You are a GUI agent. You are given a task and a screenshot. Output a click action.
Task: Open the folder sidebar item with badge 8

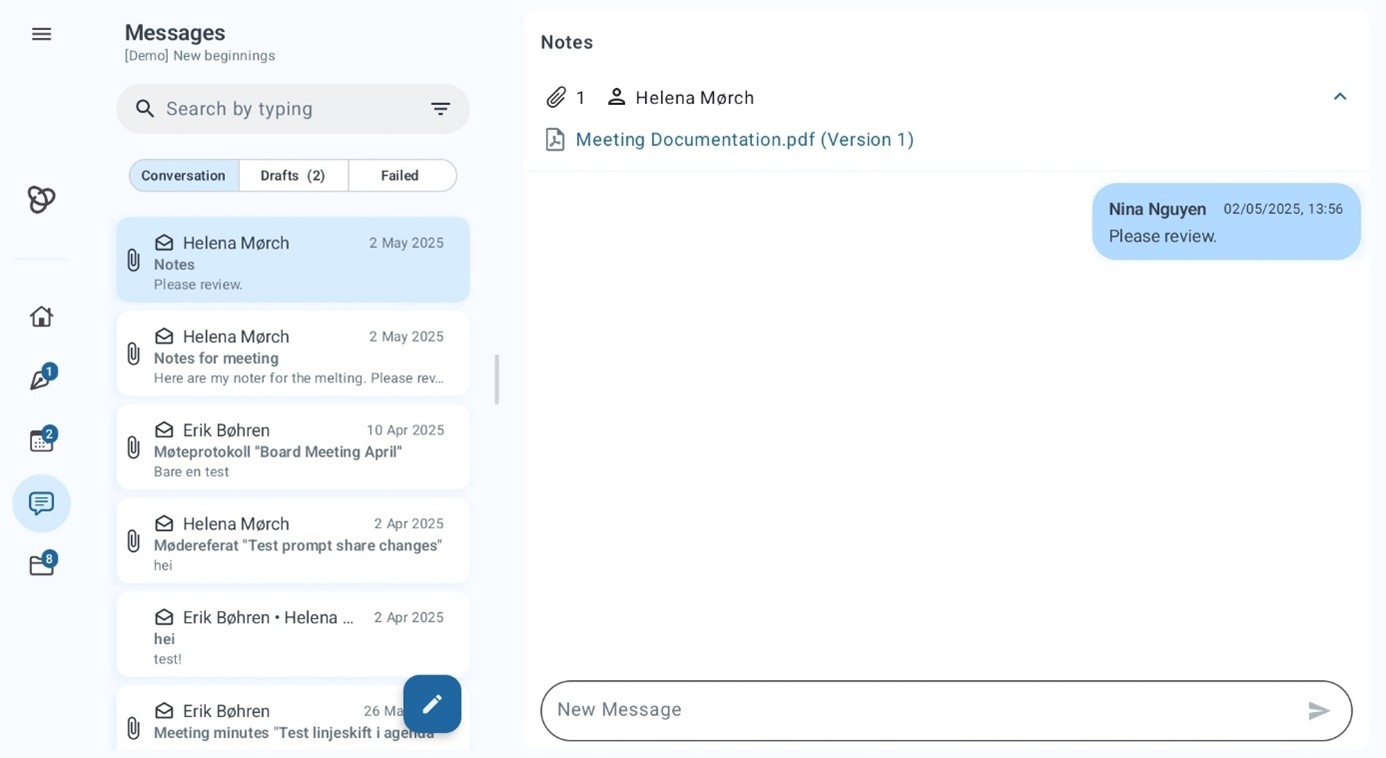click(x=41, y=565)
